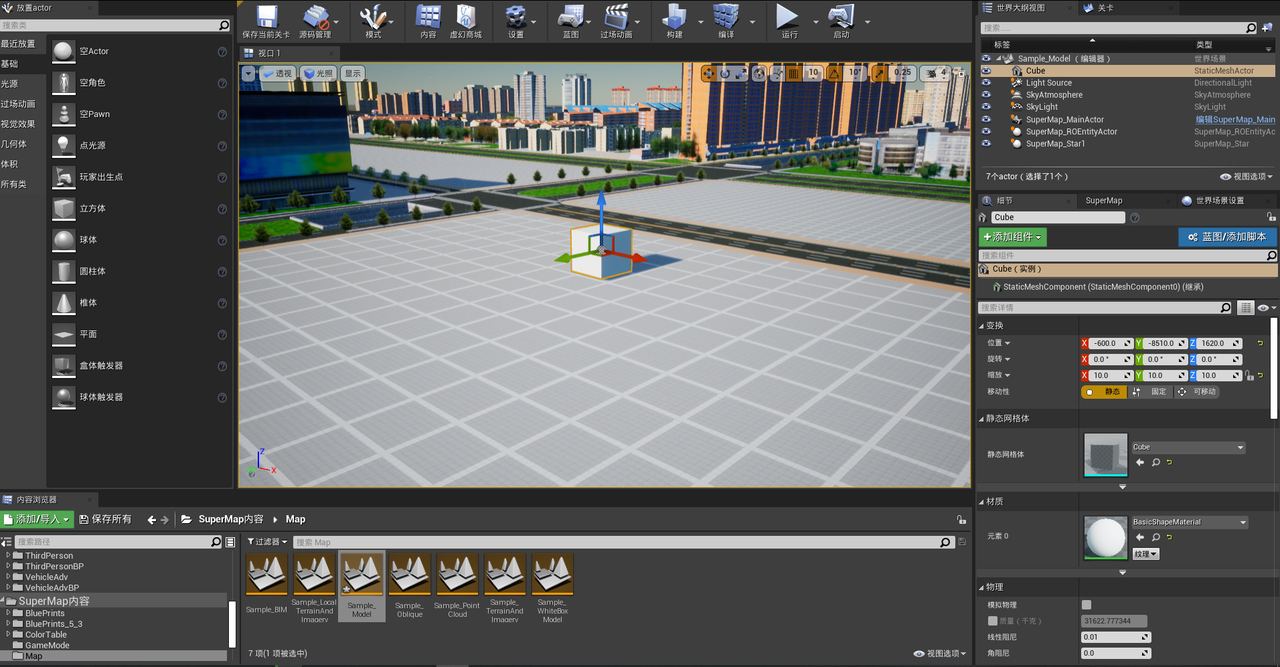
Task: Set mobility to 可移动 movable
Action: (1198, 392)
